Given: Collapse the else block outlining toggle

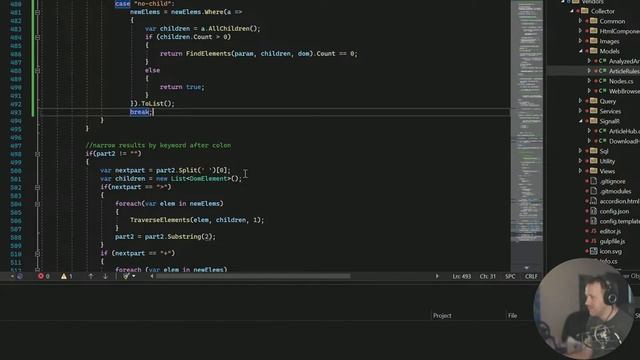Looking at the screenshot, I should coord(37,70).
